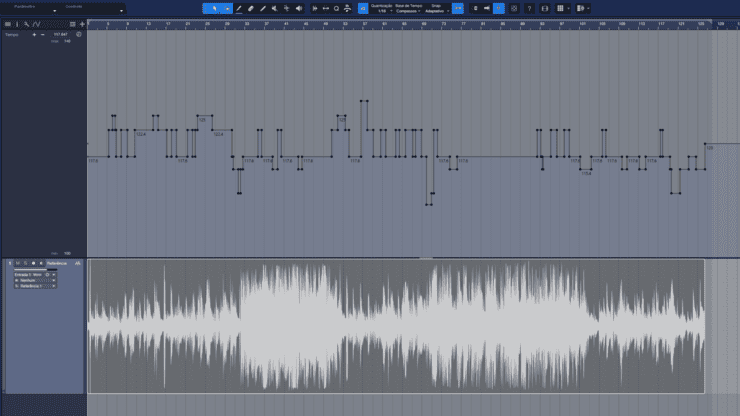
Task: Open the Snap Adaptativo dropdown
Action: [x=437, y=11]
